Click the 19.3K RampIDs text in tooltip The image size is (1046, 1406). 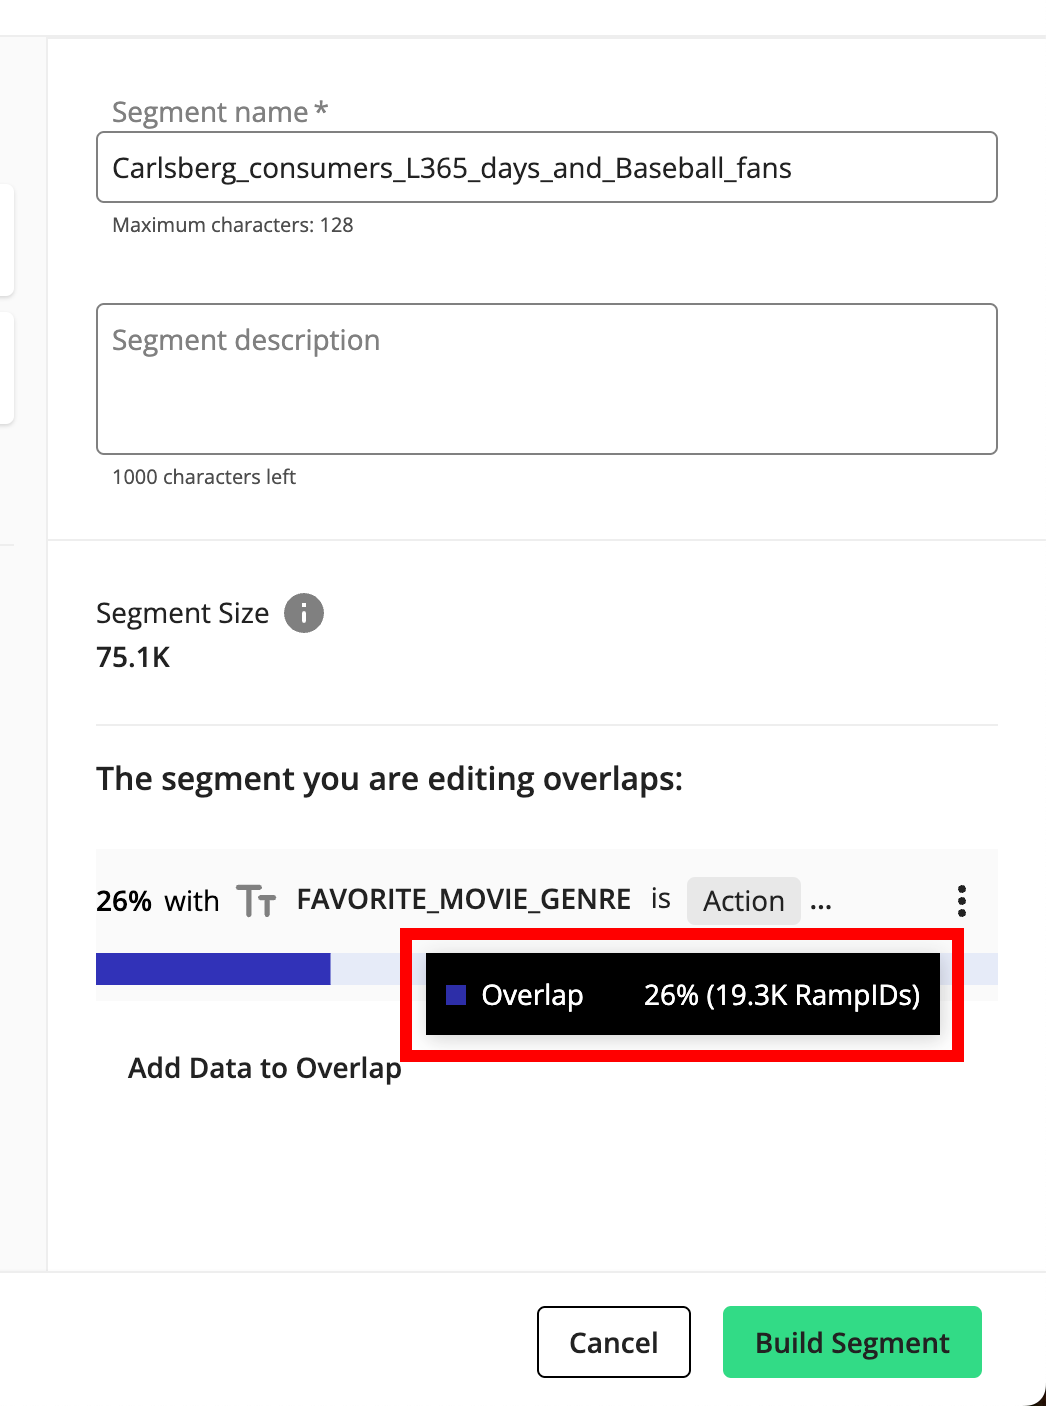click(812, 995)
